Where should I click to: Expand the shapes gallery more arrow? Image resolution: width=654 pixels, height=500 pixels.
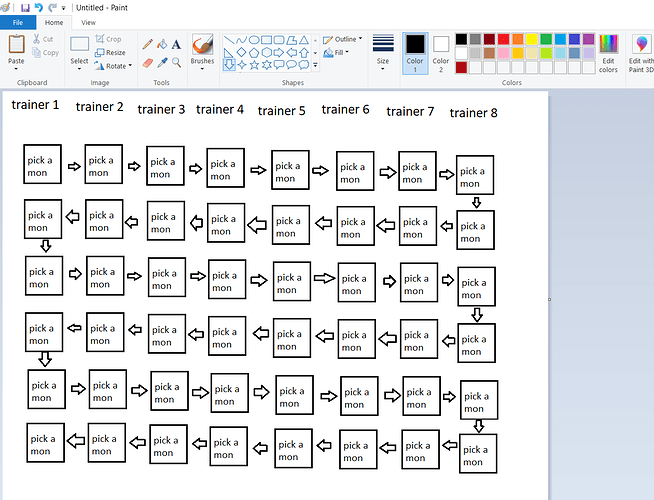(315, 65)
